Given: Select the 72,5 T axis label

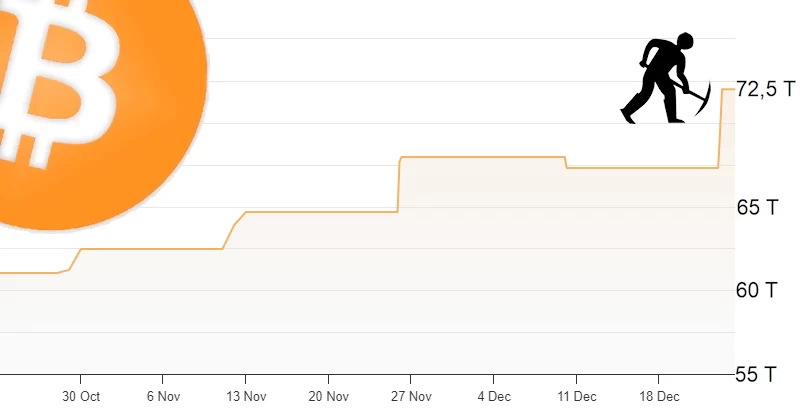Looking at the screenshot, I should point(763,90).
